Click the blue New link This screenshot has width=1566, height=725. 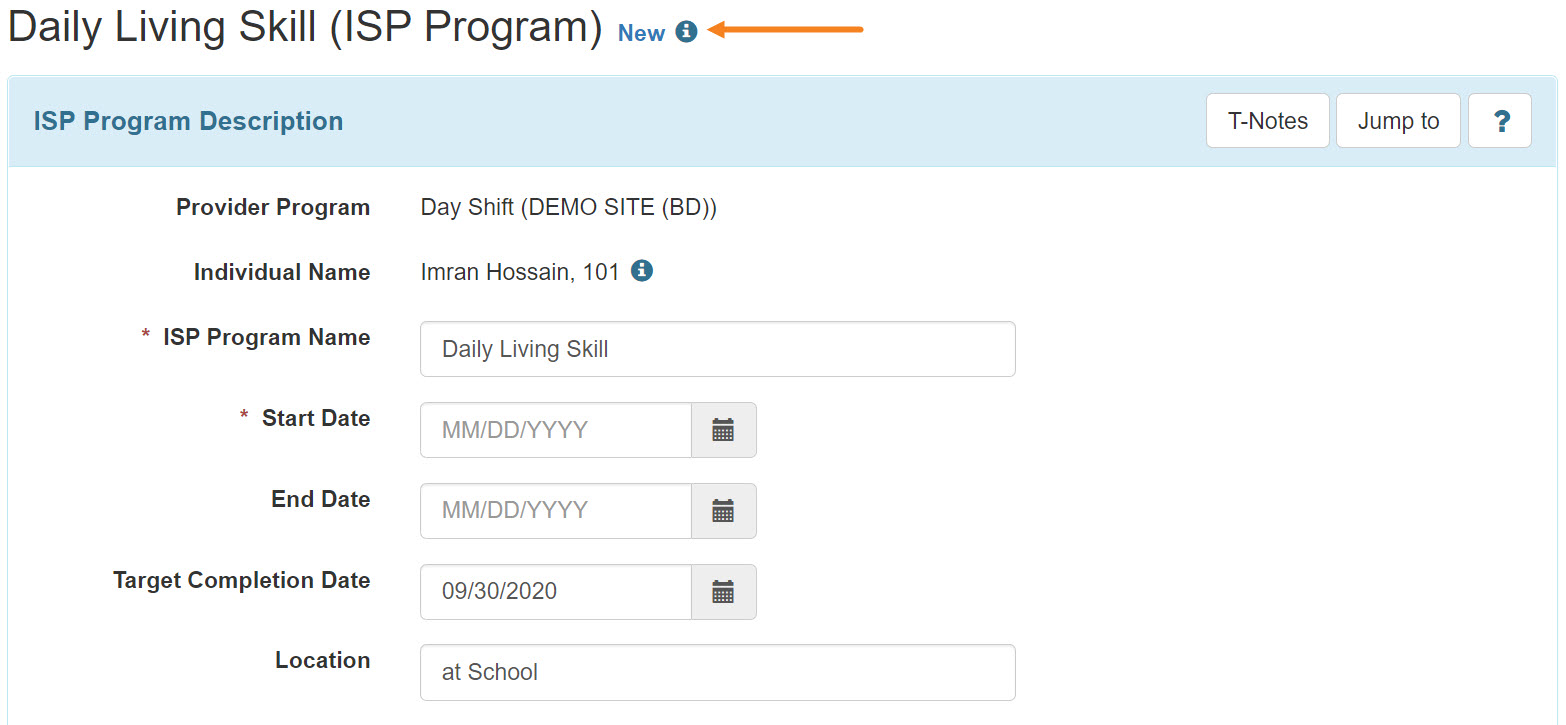[641, 32]
